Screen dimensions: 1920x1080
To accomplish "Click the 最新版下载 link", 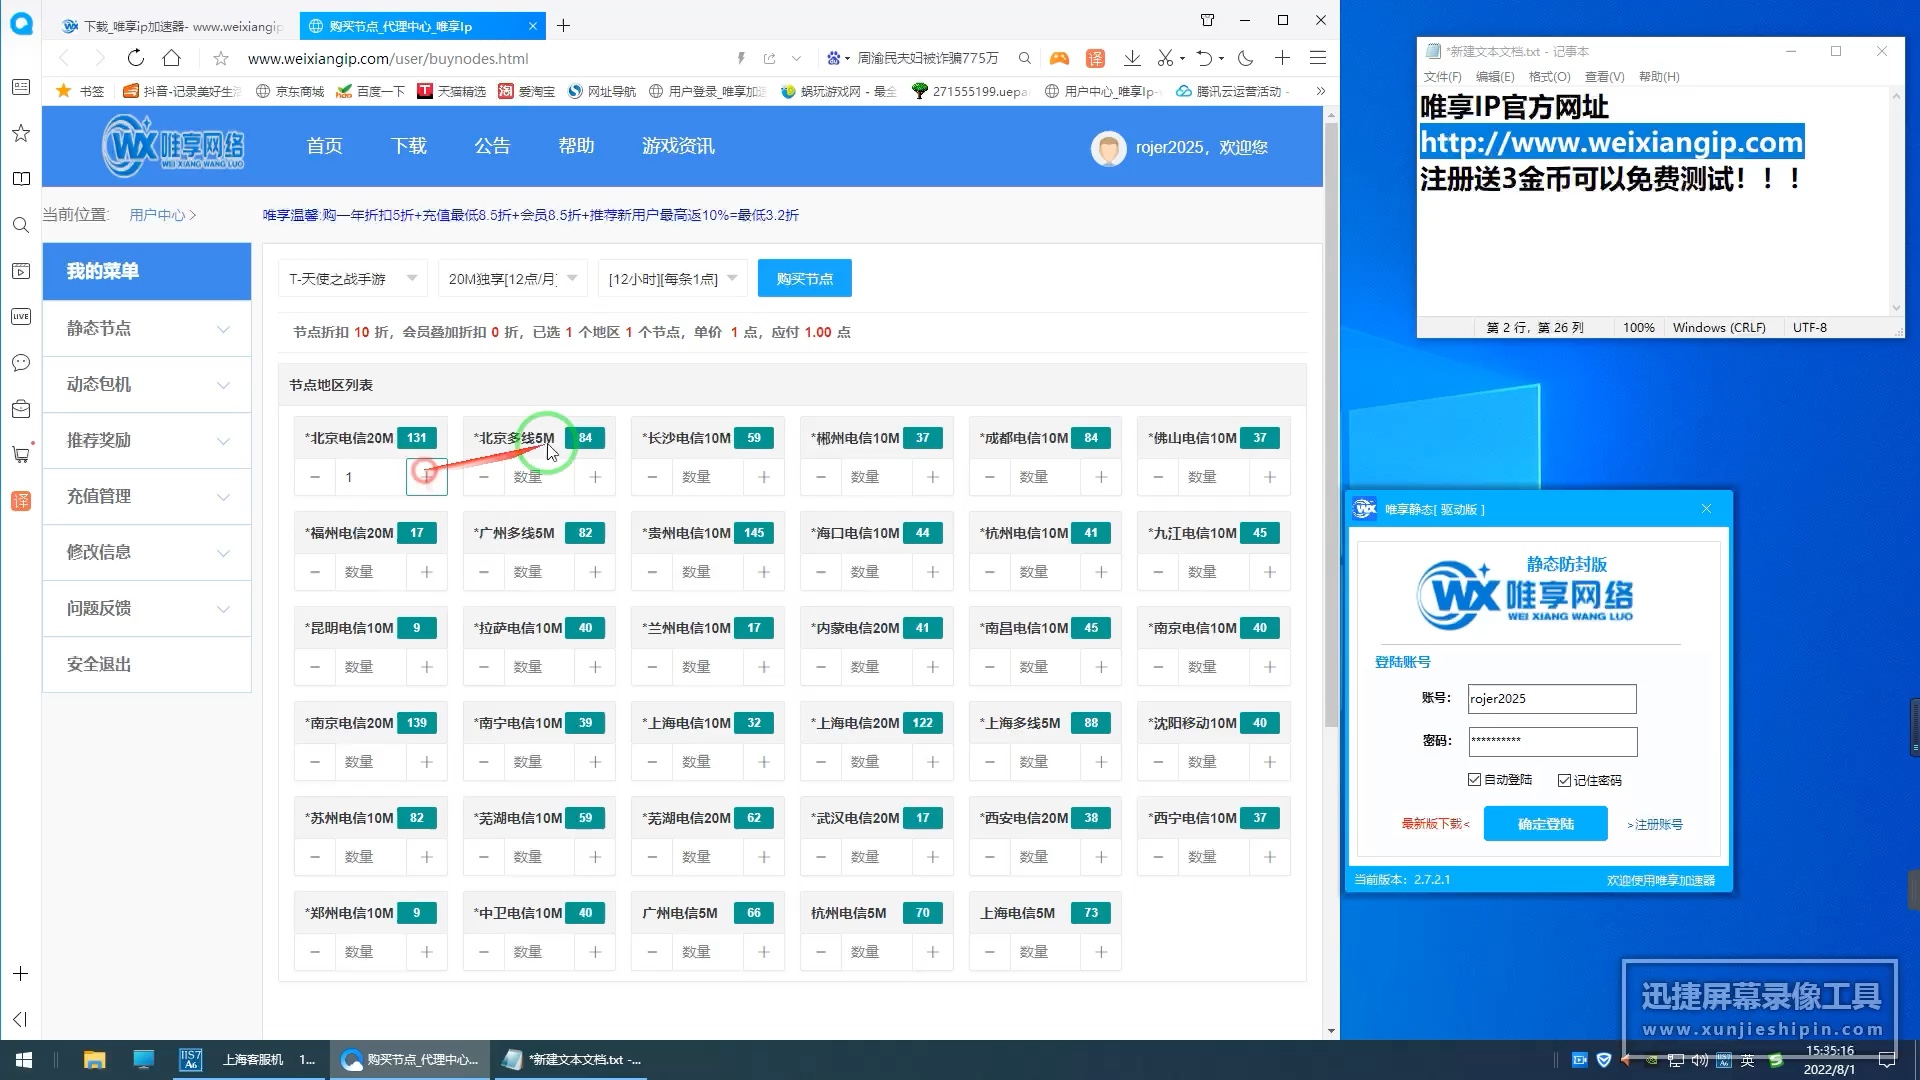I will coord(1435,824).
